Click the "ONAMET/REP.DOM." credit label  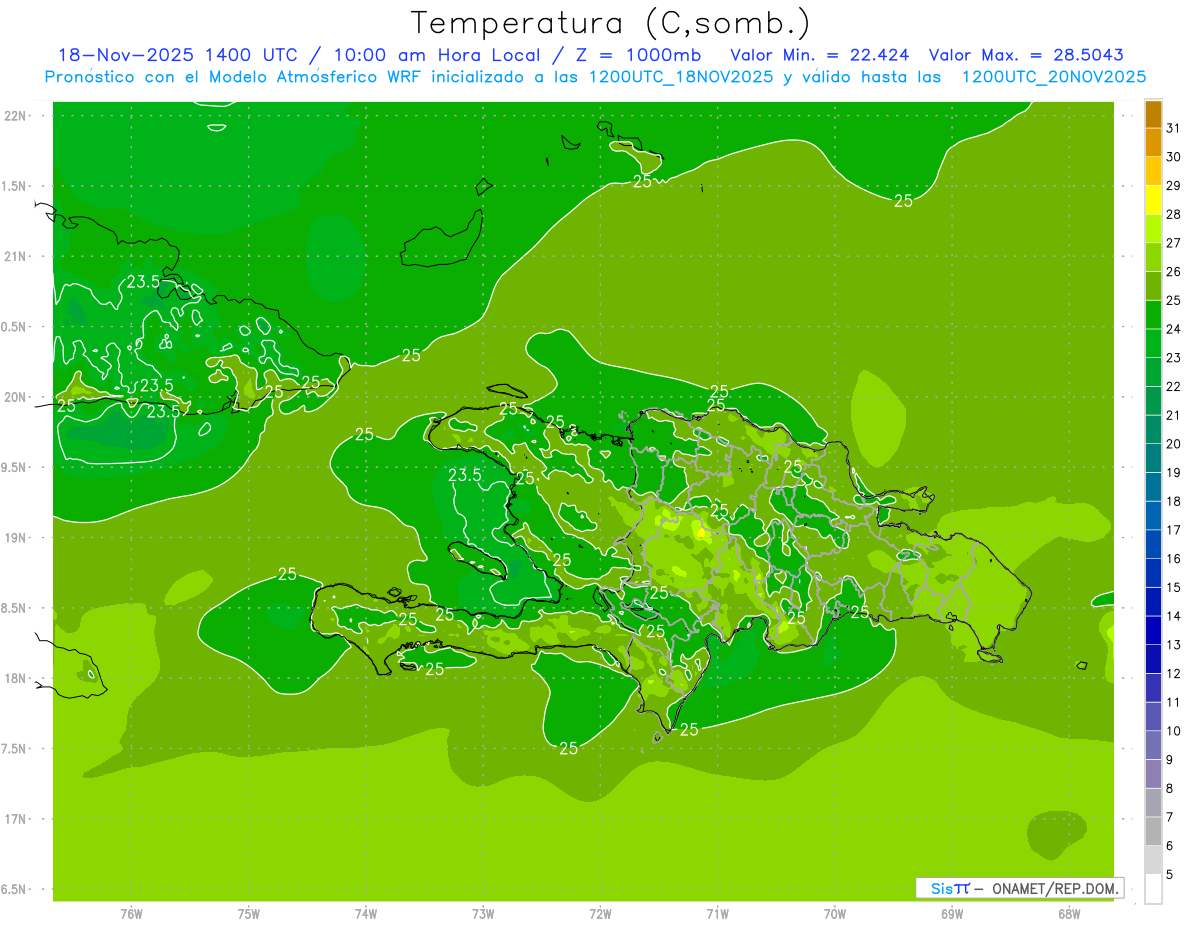tap(1056, 888)
